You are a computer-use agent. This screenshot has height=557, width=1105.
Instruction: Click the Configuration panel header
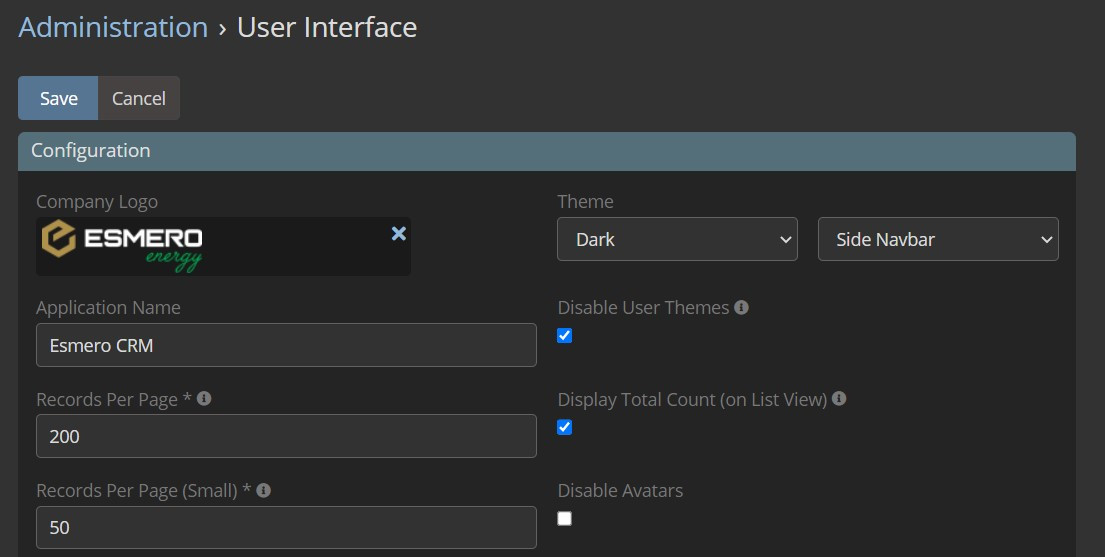[x=546, y=151]
